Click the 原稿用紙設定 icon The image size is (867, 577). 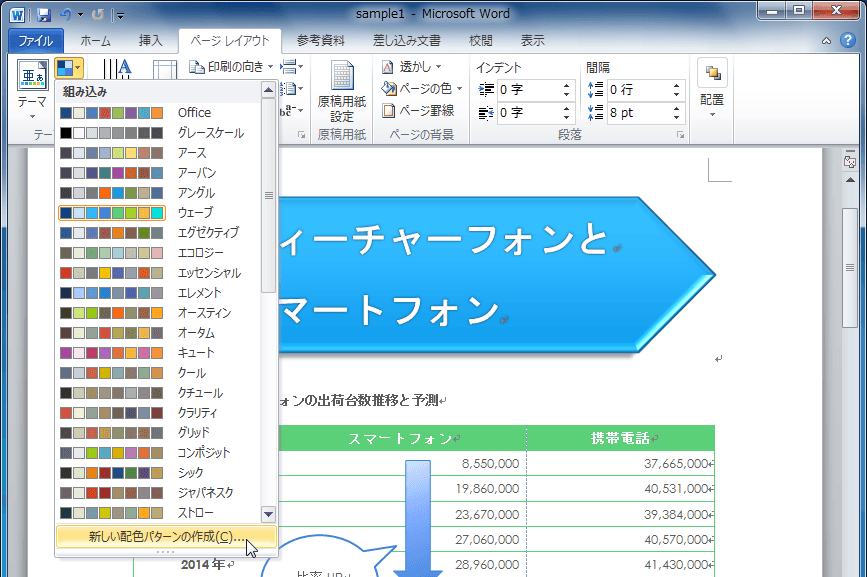click(x=342, y=91)
